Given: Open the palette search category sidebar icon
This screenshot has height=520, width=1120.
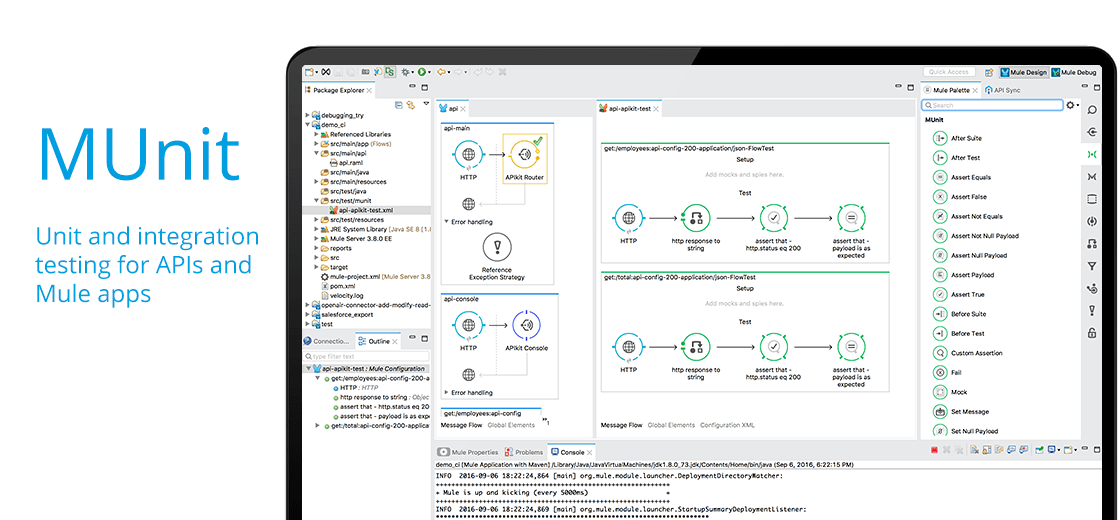Looking at the screenshot, I should tap(1091, 110).
